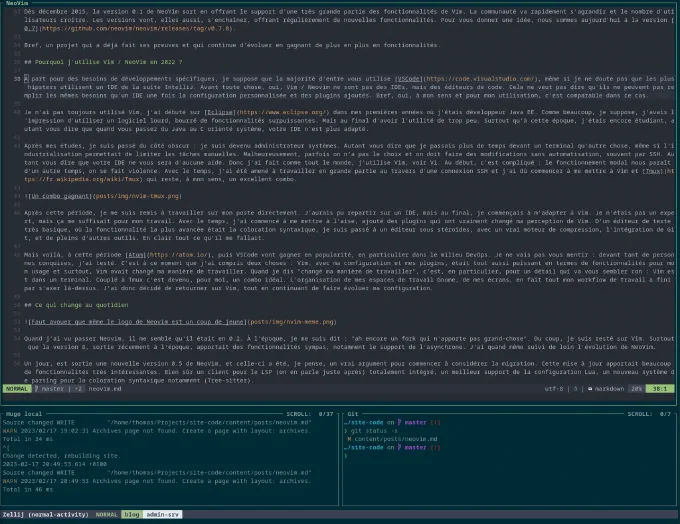Click the 'Un combo gagnant' image caption
This screenshot has width=680, height=524.
click(x=60, y=196)
